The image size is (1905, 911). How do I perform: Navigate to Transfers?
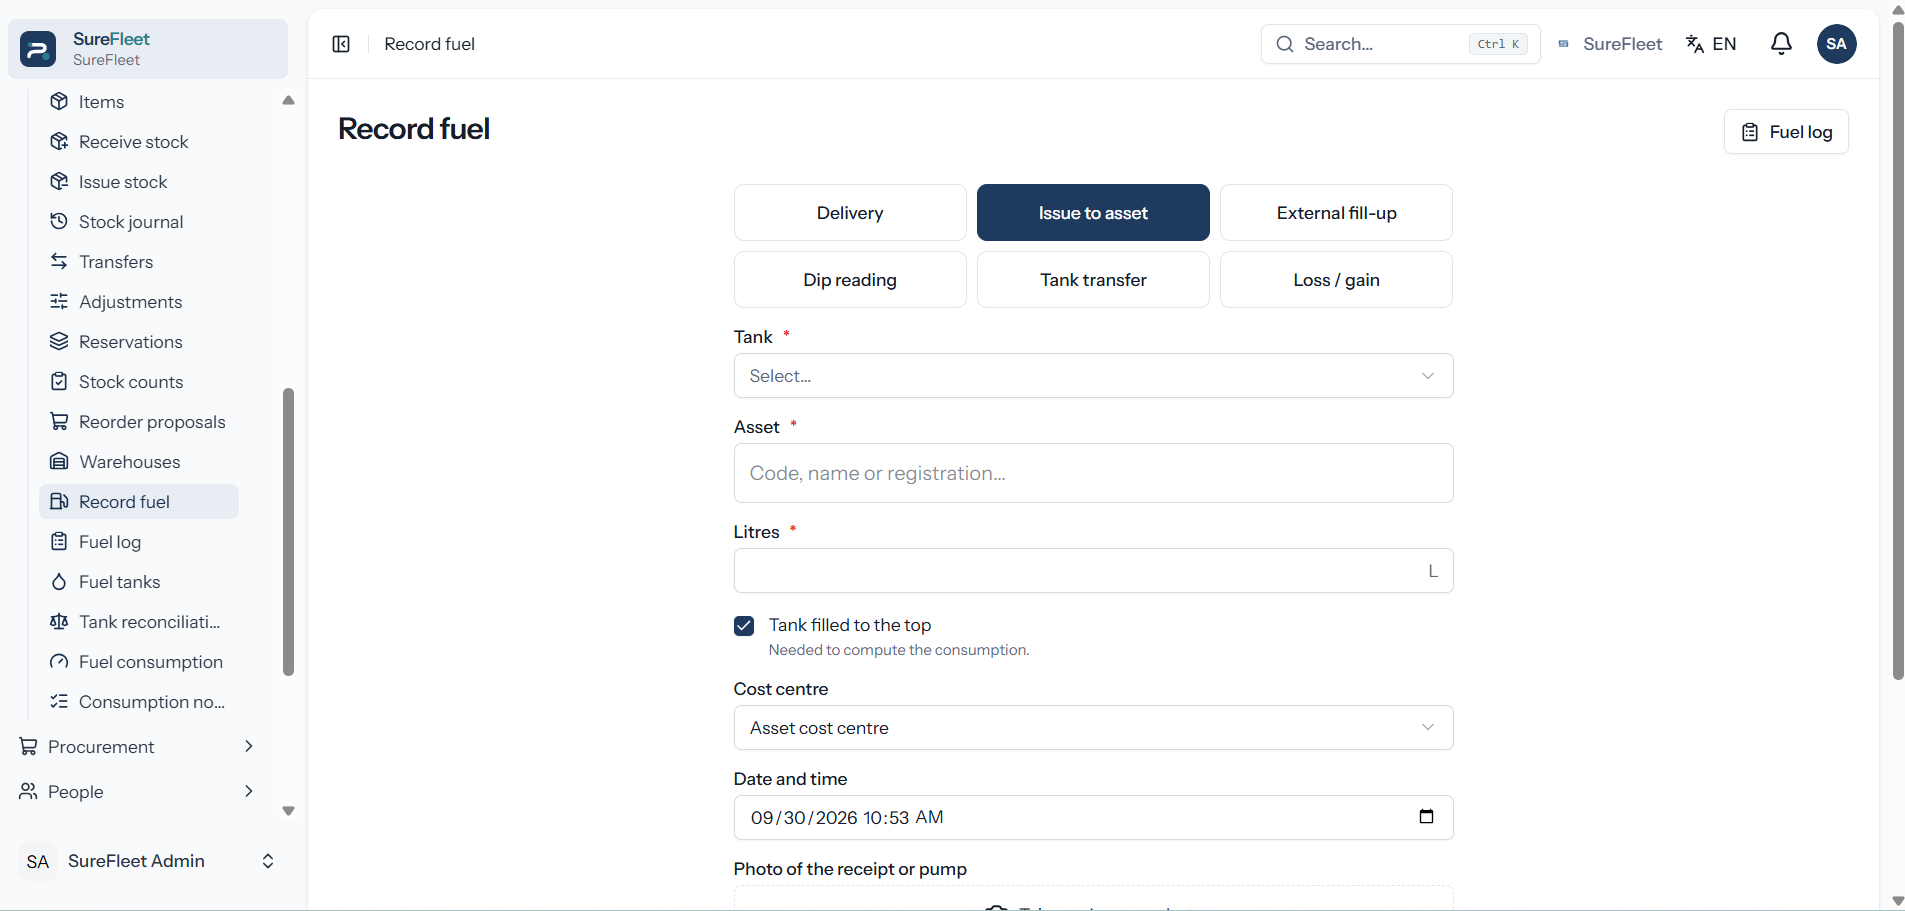139,262
